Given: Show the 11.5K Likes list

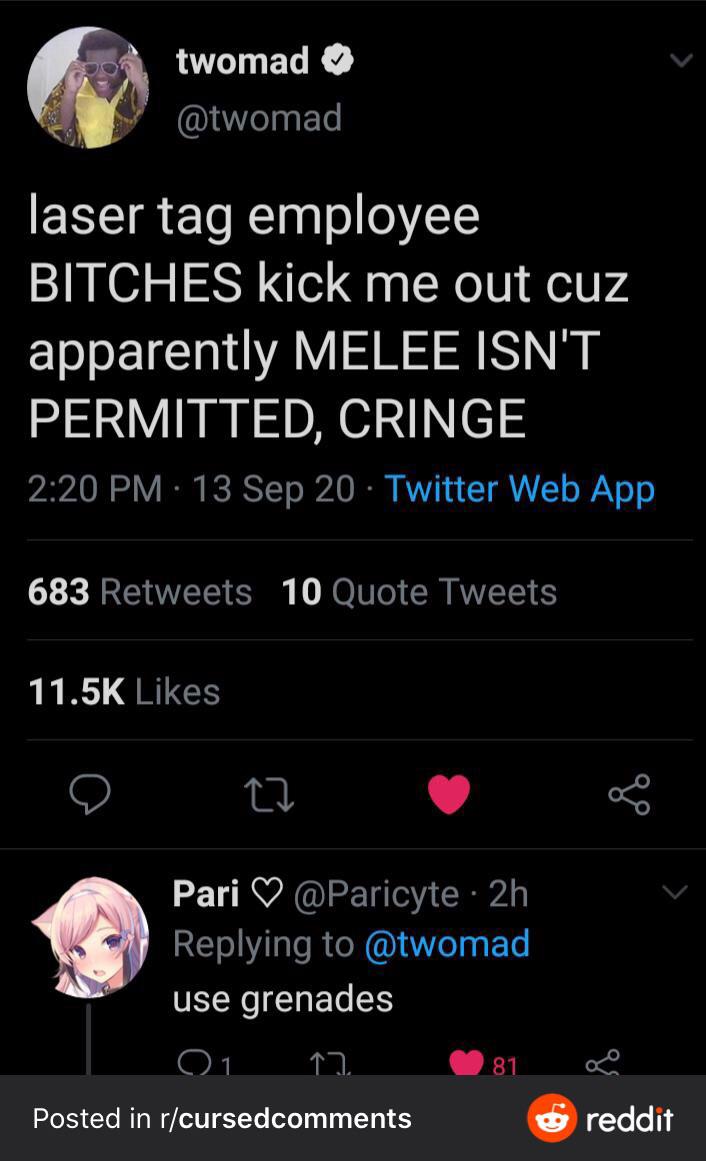Looking at the screenshot, I should point(124,691).
